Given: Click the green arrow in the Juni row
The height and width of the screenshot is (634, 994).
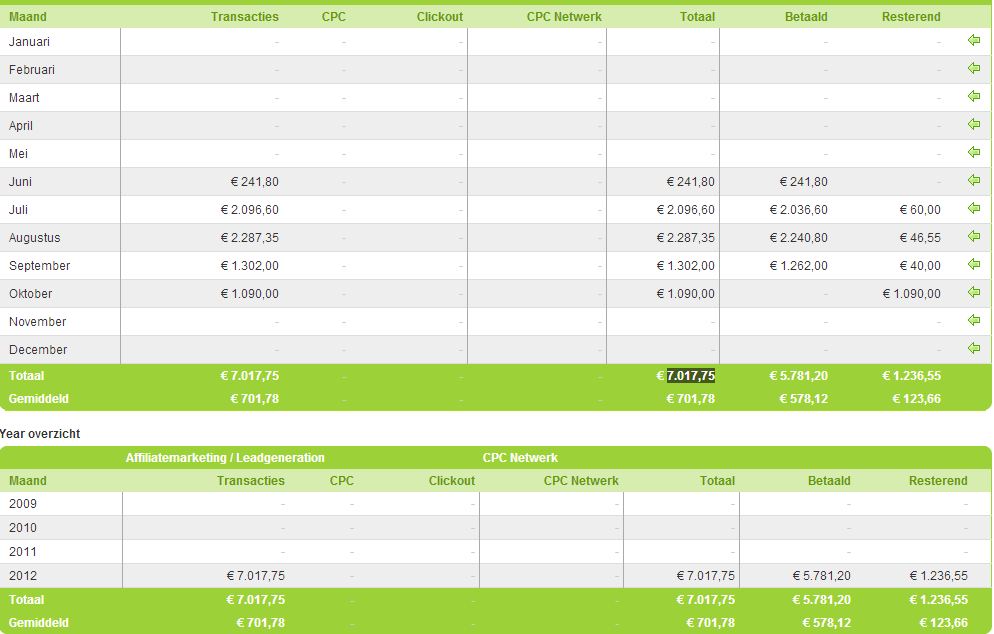Looking at the screenshot, I should point(974,181).
